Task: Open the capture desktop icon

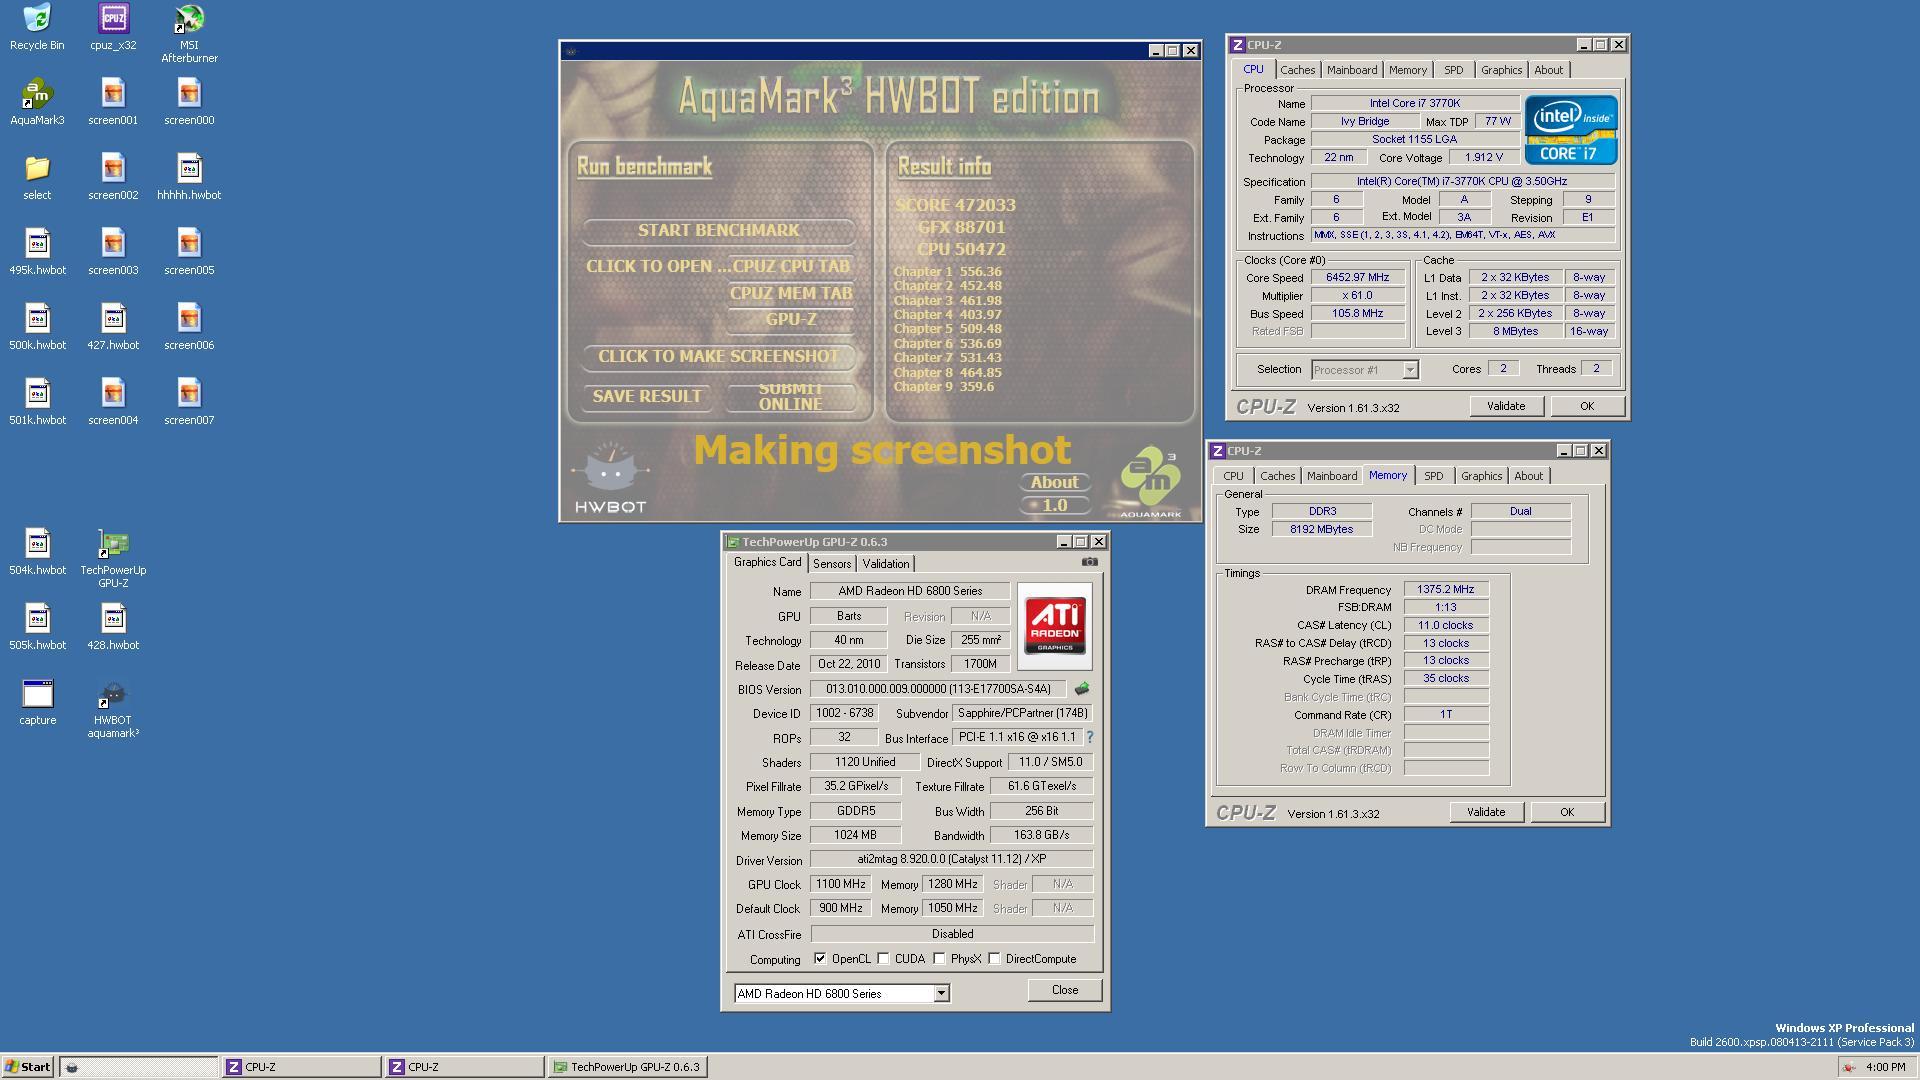Action: click(x=37, y=702)
